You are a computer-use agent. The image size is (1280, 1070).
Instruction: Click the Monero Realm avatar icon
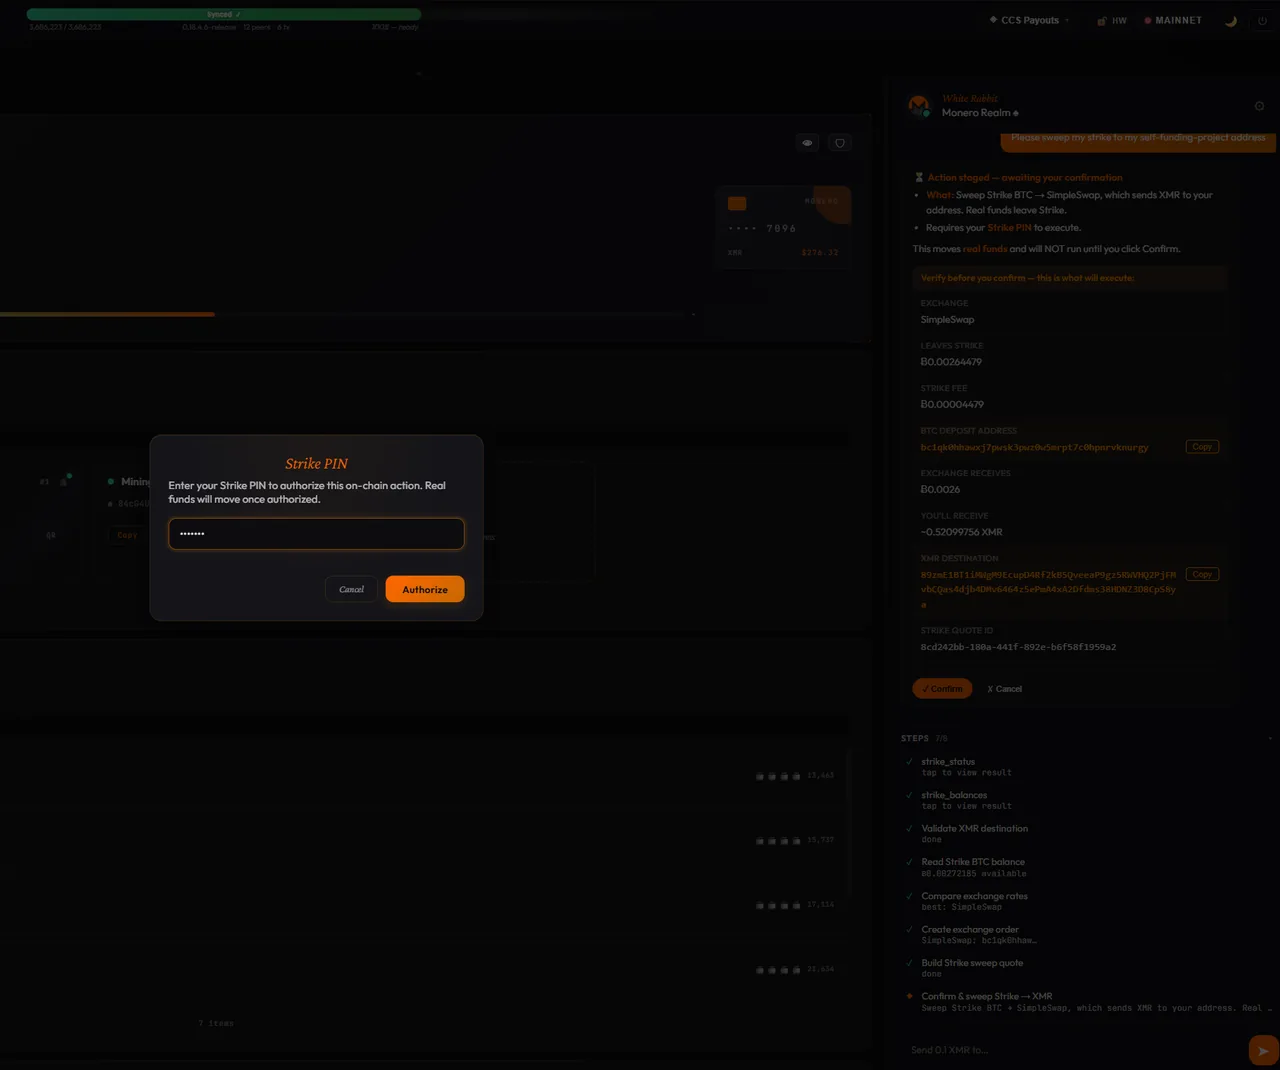[918, 105]
